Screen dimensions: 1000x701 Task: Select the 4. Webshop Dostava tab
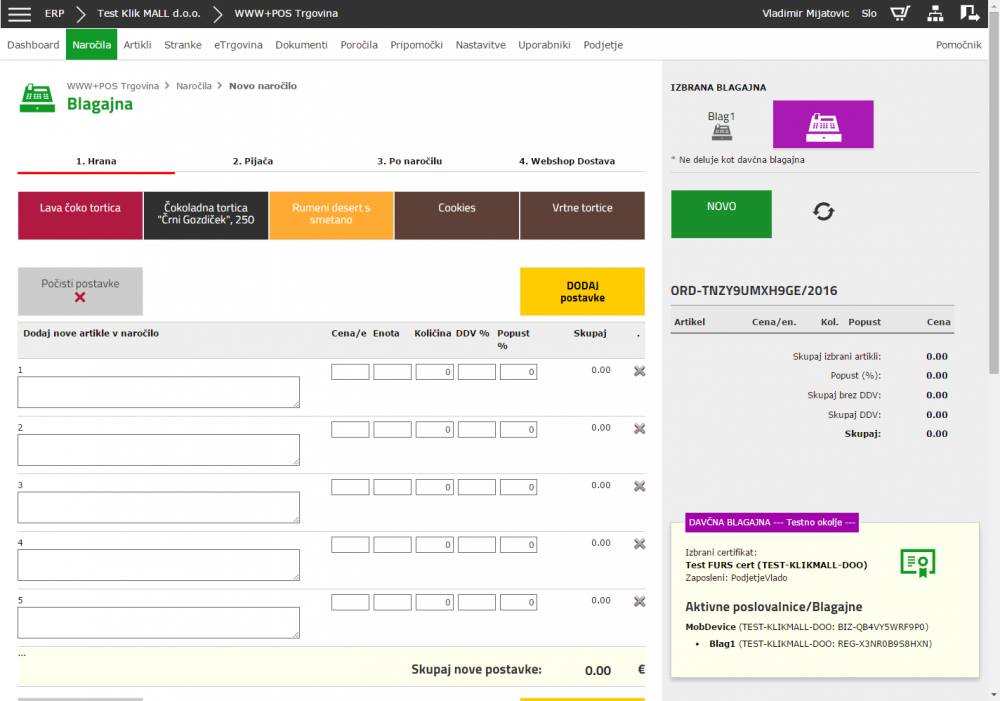click(566, 161)
